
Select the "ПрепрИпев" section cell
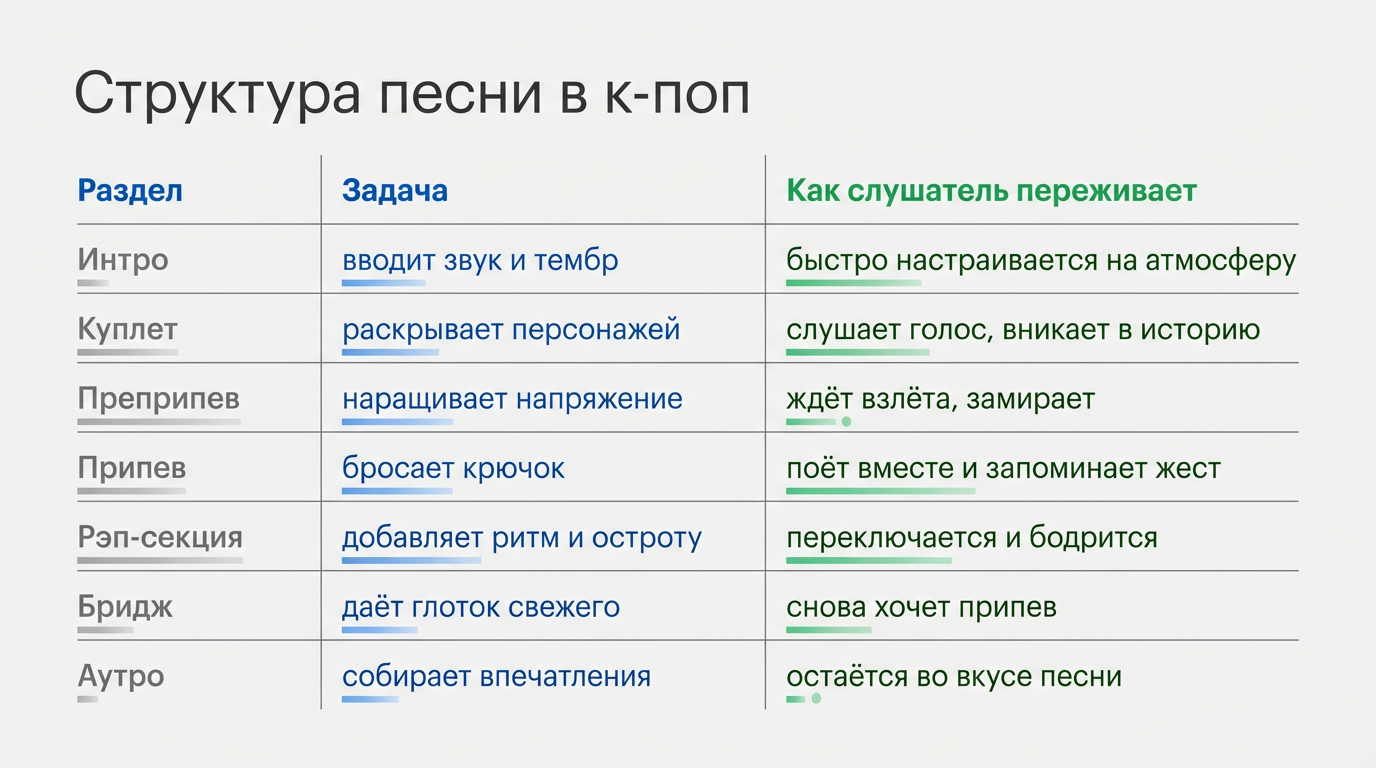159,399
